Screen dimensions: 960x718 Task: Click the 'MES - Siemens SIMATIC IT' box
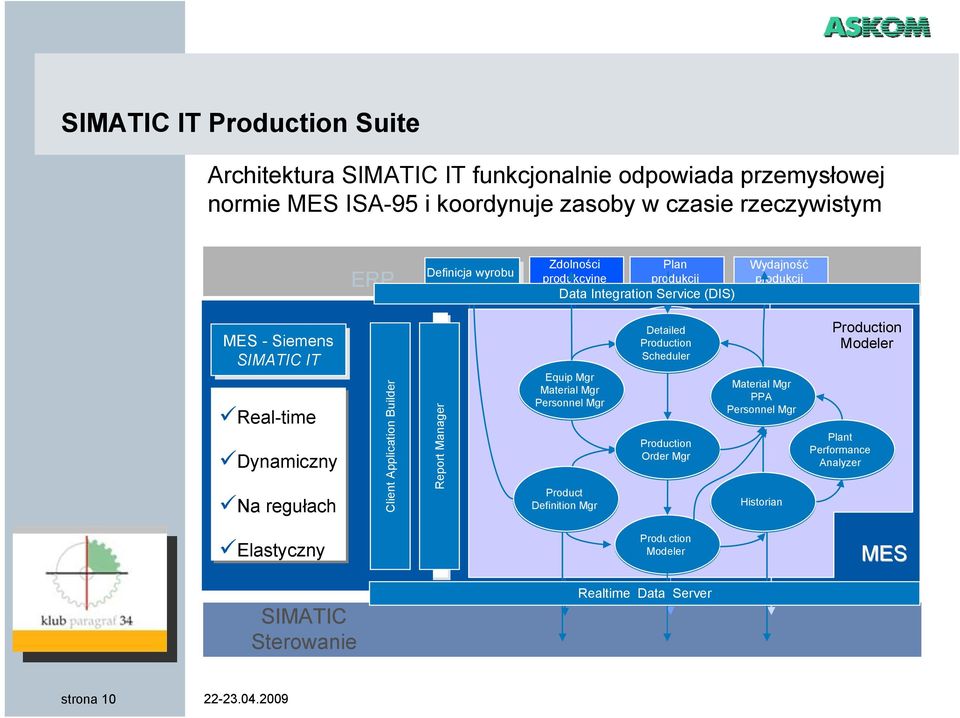point(279,350)
